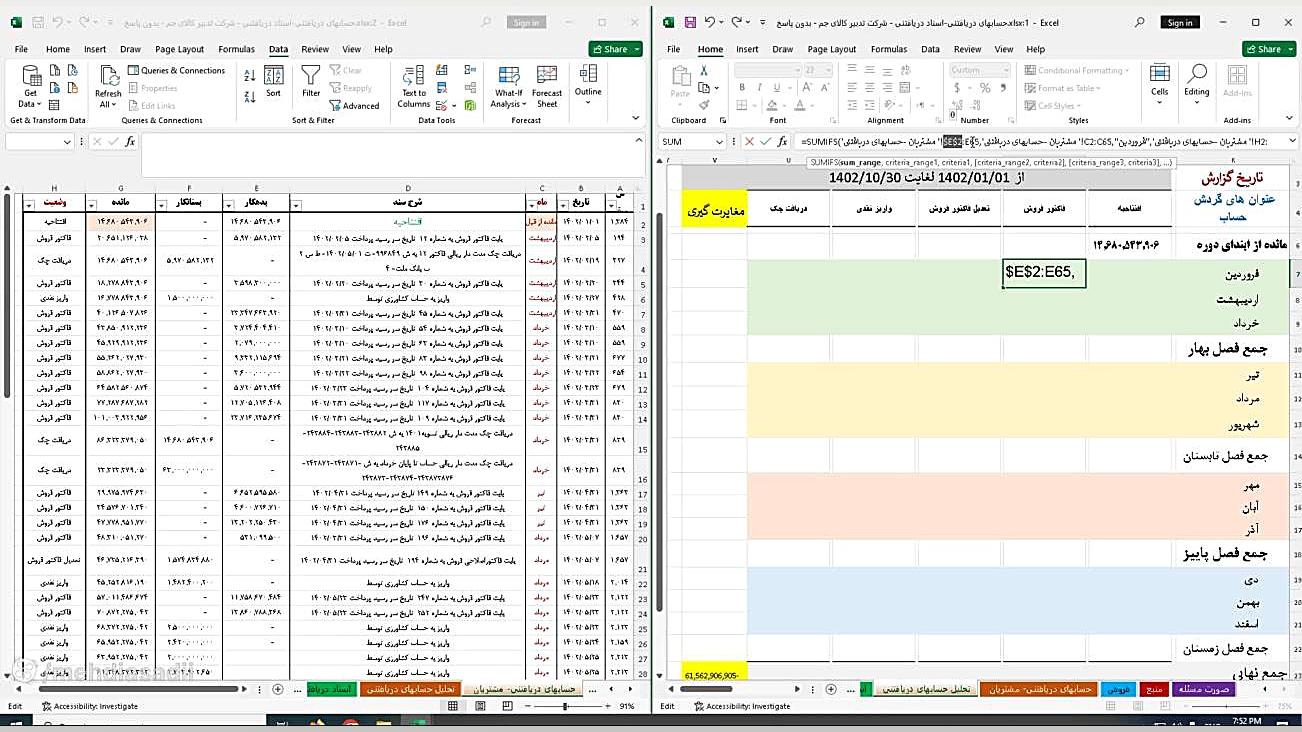Click the left window horizontal scrollbar
This screenshot has height=732, width=1302.
coord(140,689)
